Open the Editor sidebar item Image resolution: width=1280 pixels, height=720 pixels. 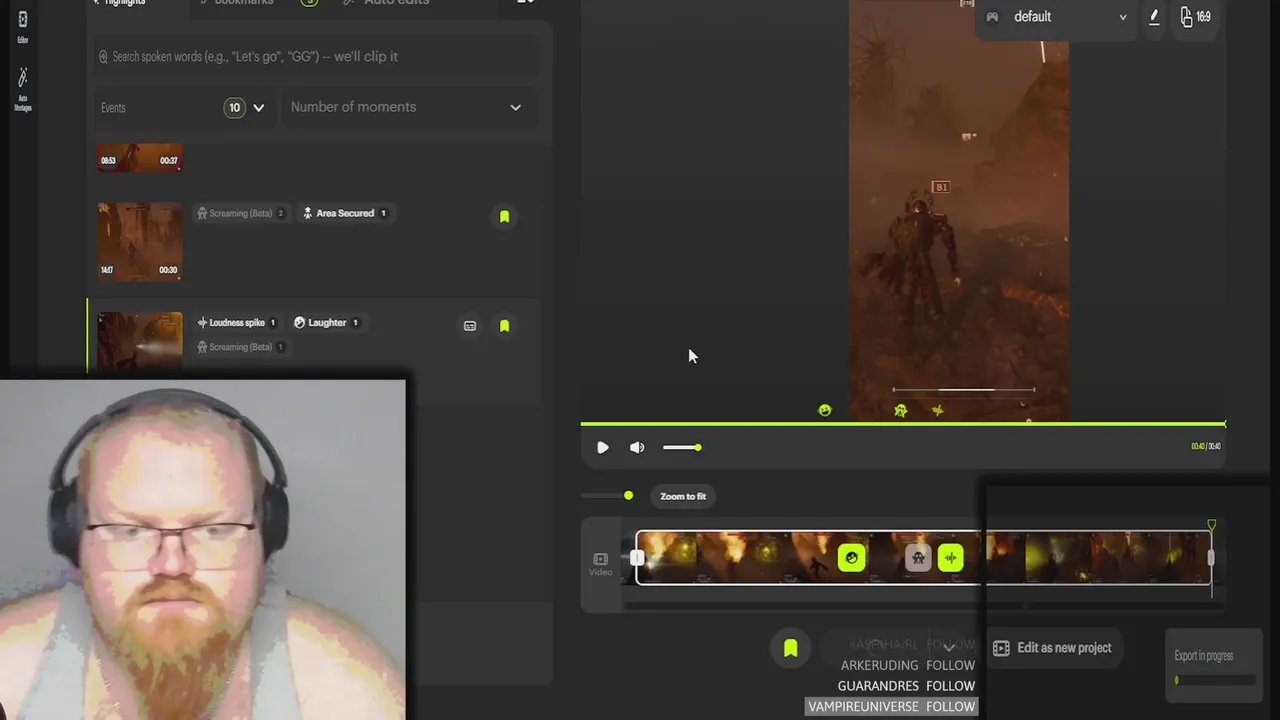pos(22,26)
